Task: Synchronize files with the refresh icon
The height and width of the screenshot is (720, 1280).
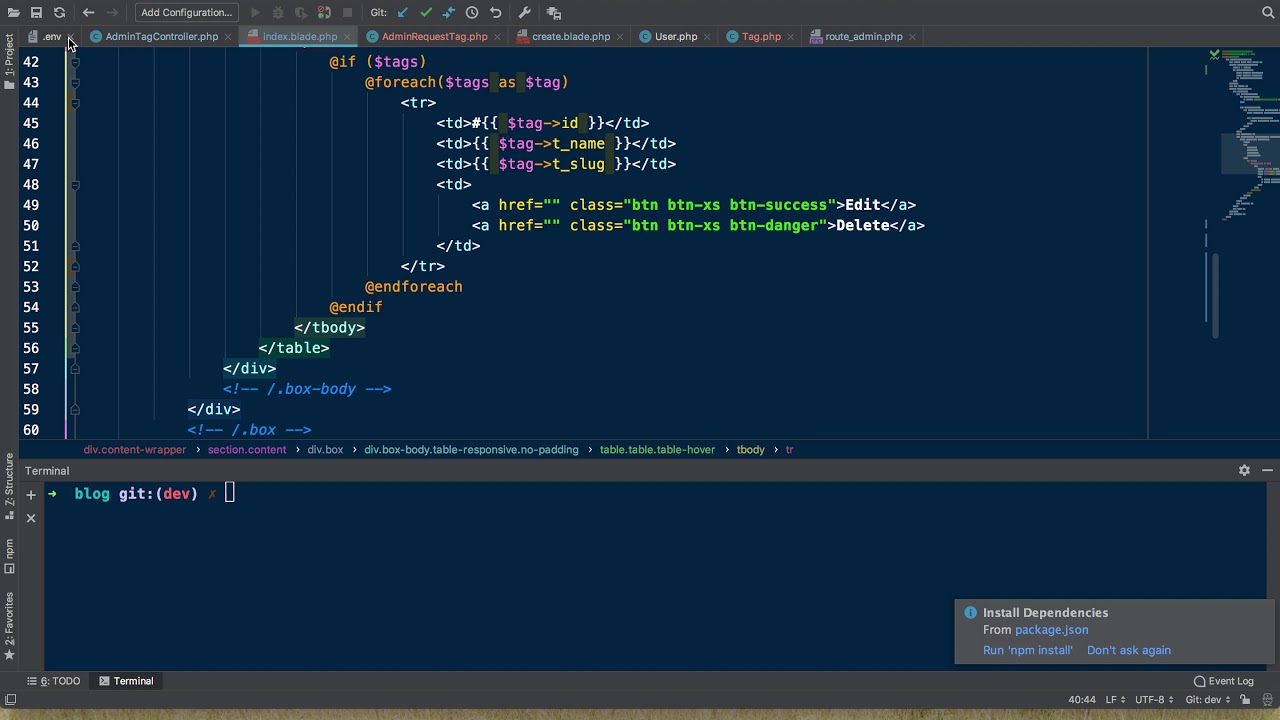Action: pyautogui.click(x=59, y=12)
